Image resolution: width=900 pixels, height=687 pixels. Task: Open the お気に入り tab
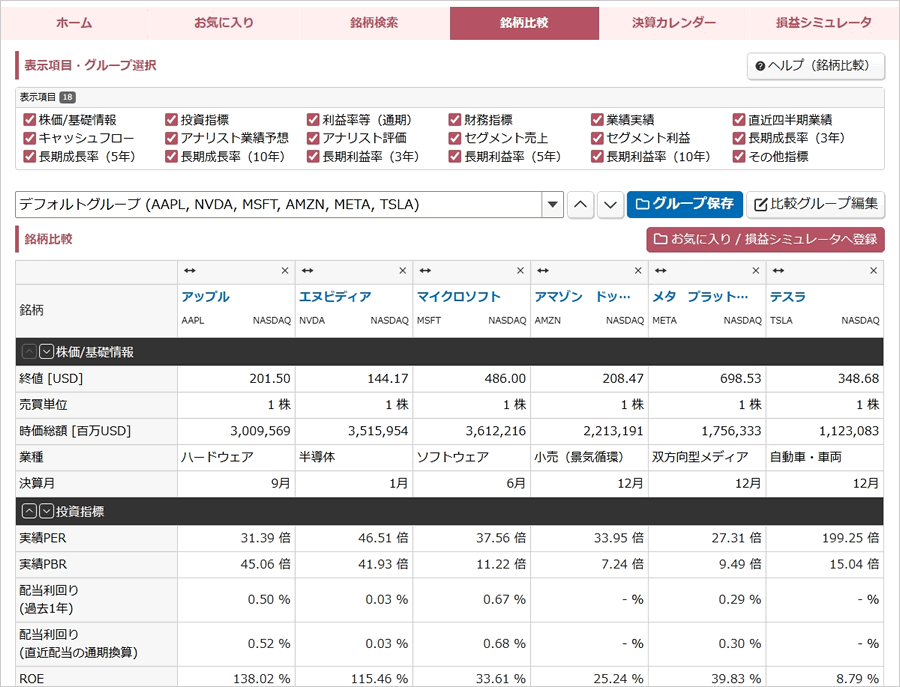pyautogui.click(x=224, y=23)
